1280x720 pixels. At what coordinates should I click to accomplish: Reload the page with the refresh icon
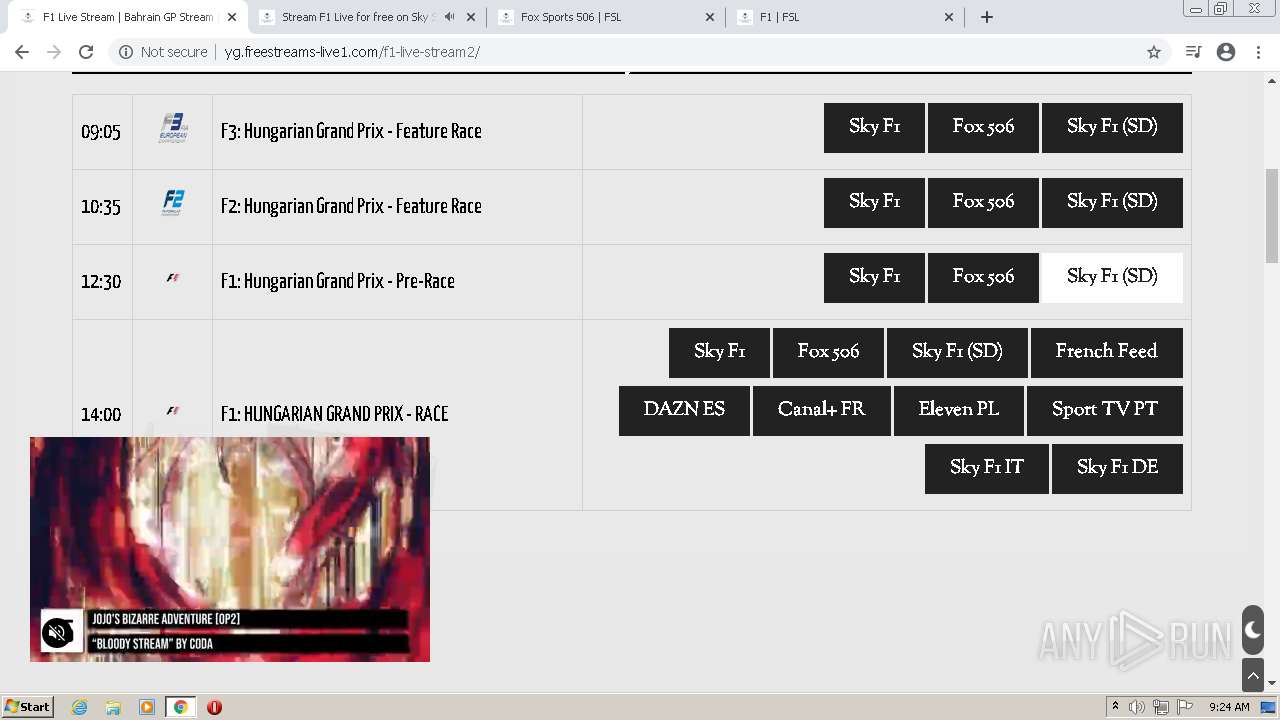click(86, 52)
